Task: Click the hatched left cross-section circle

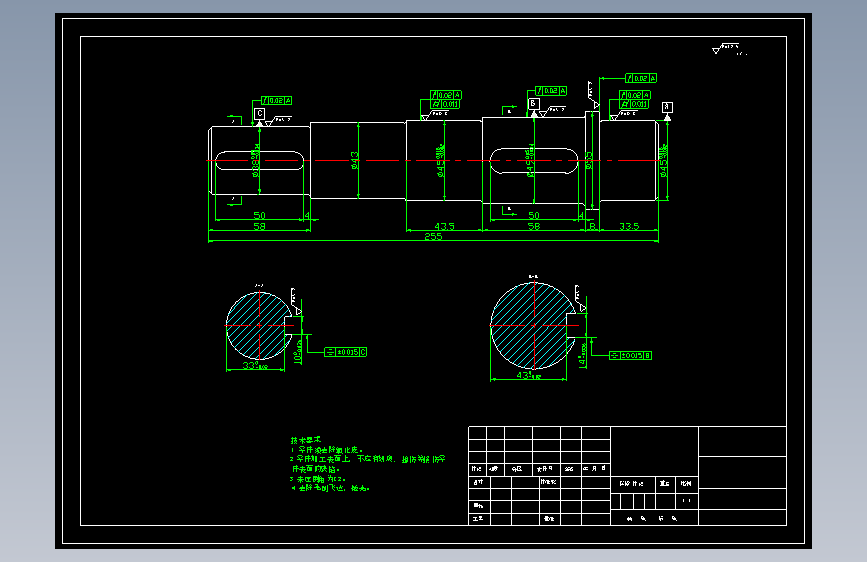Action: [259, 326]
